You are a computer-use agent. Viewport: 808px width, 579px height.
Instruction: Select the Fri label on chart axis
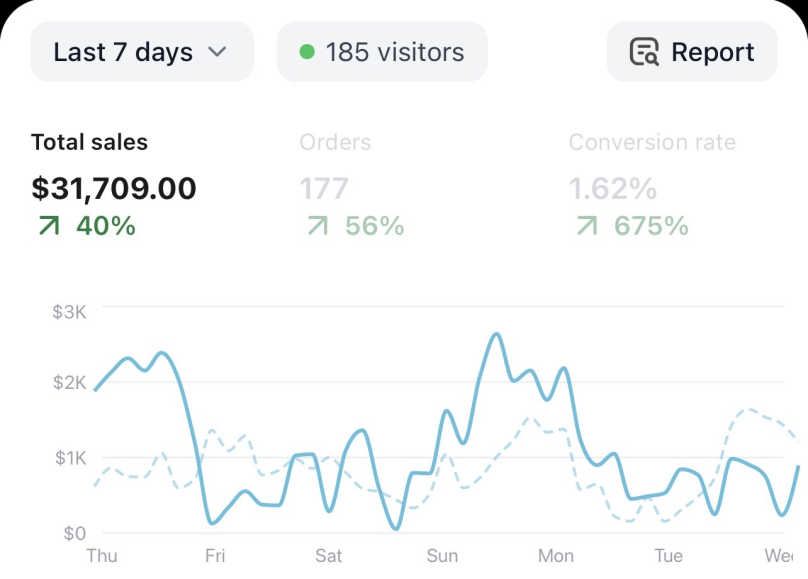(215, 556)
